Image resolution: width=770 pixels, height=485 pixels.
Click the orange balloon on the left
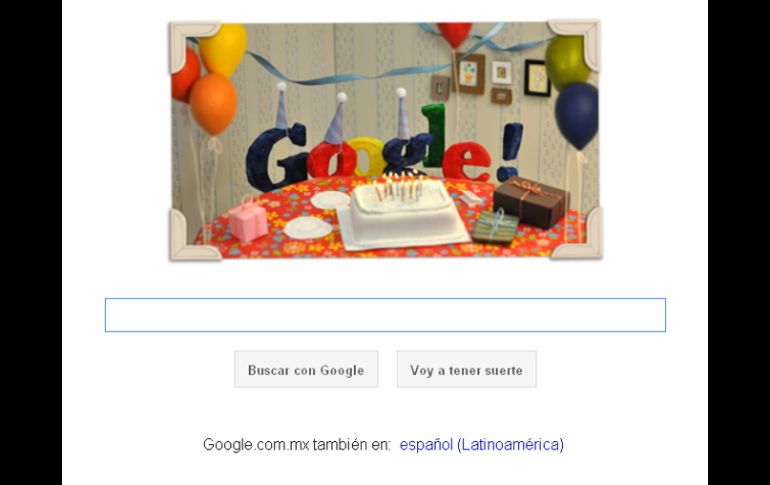tap(213, 104)
